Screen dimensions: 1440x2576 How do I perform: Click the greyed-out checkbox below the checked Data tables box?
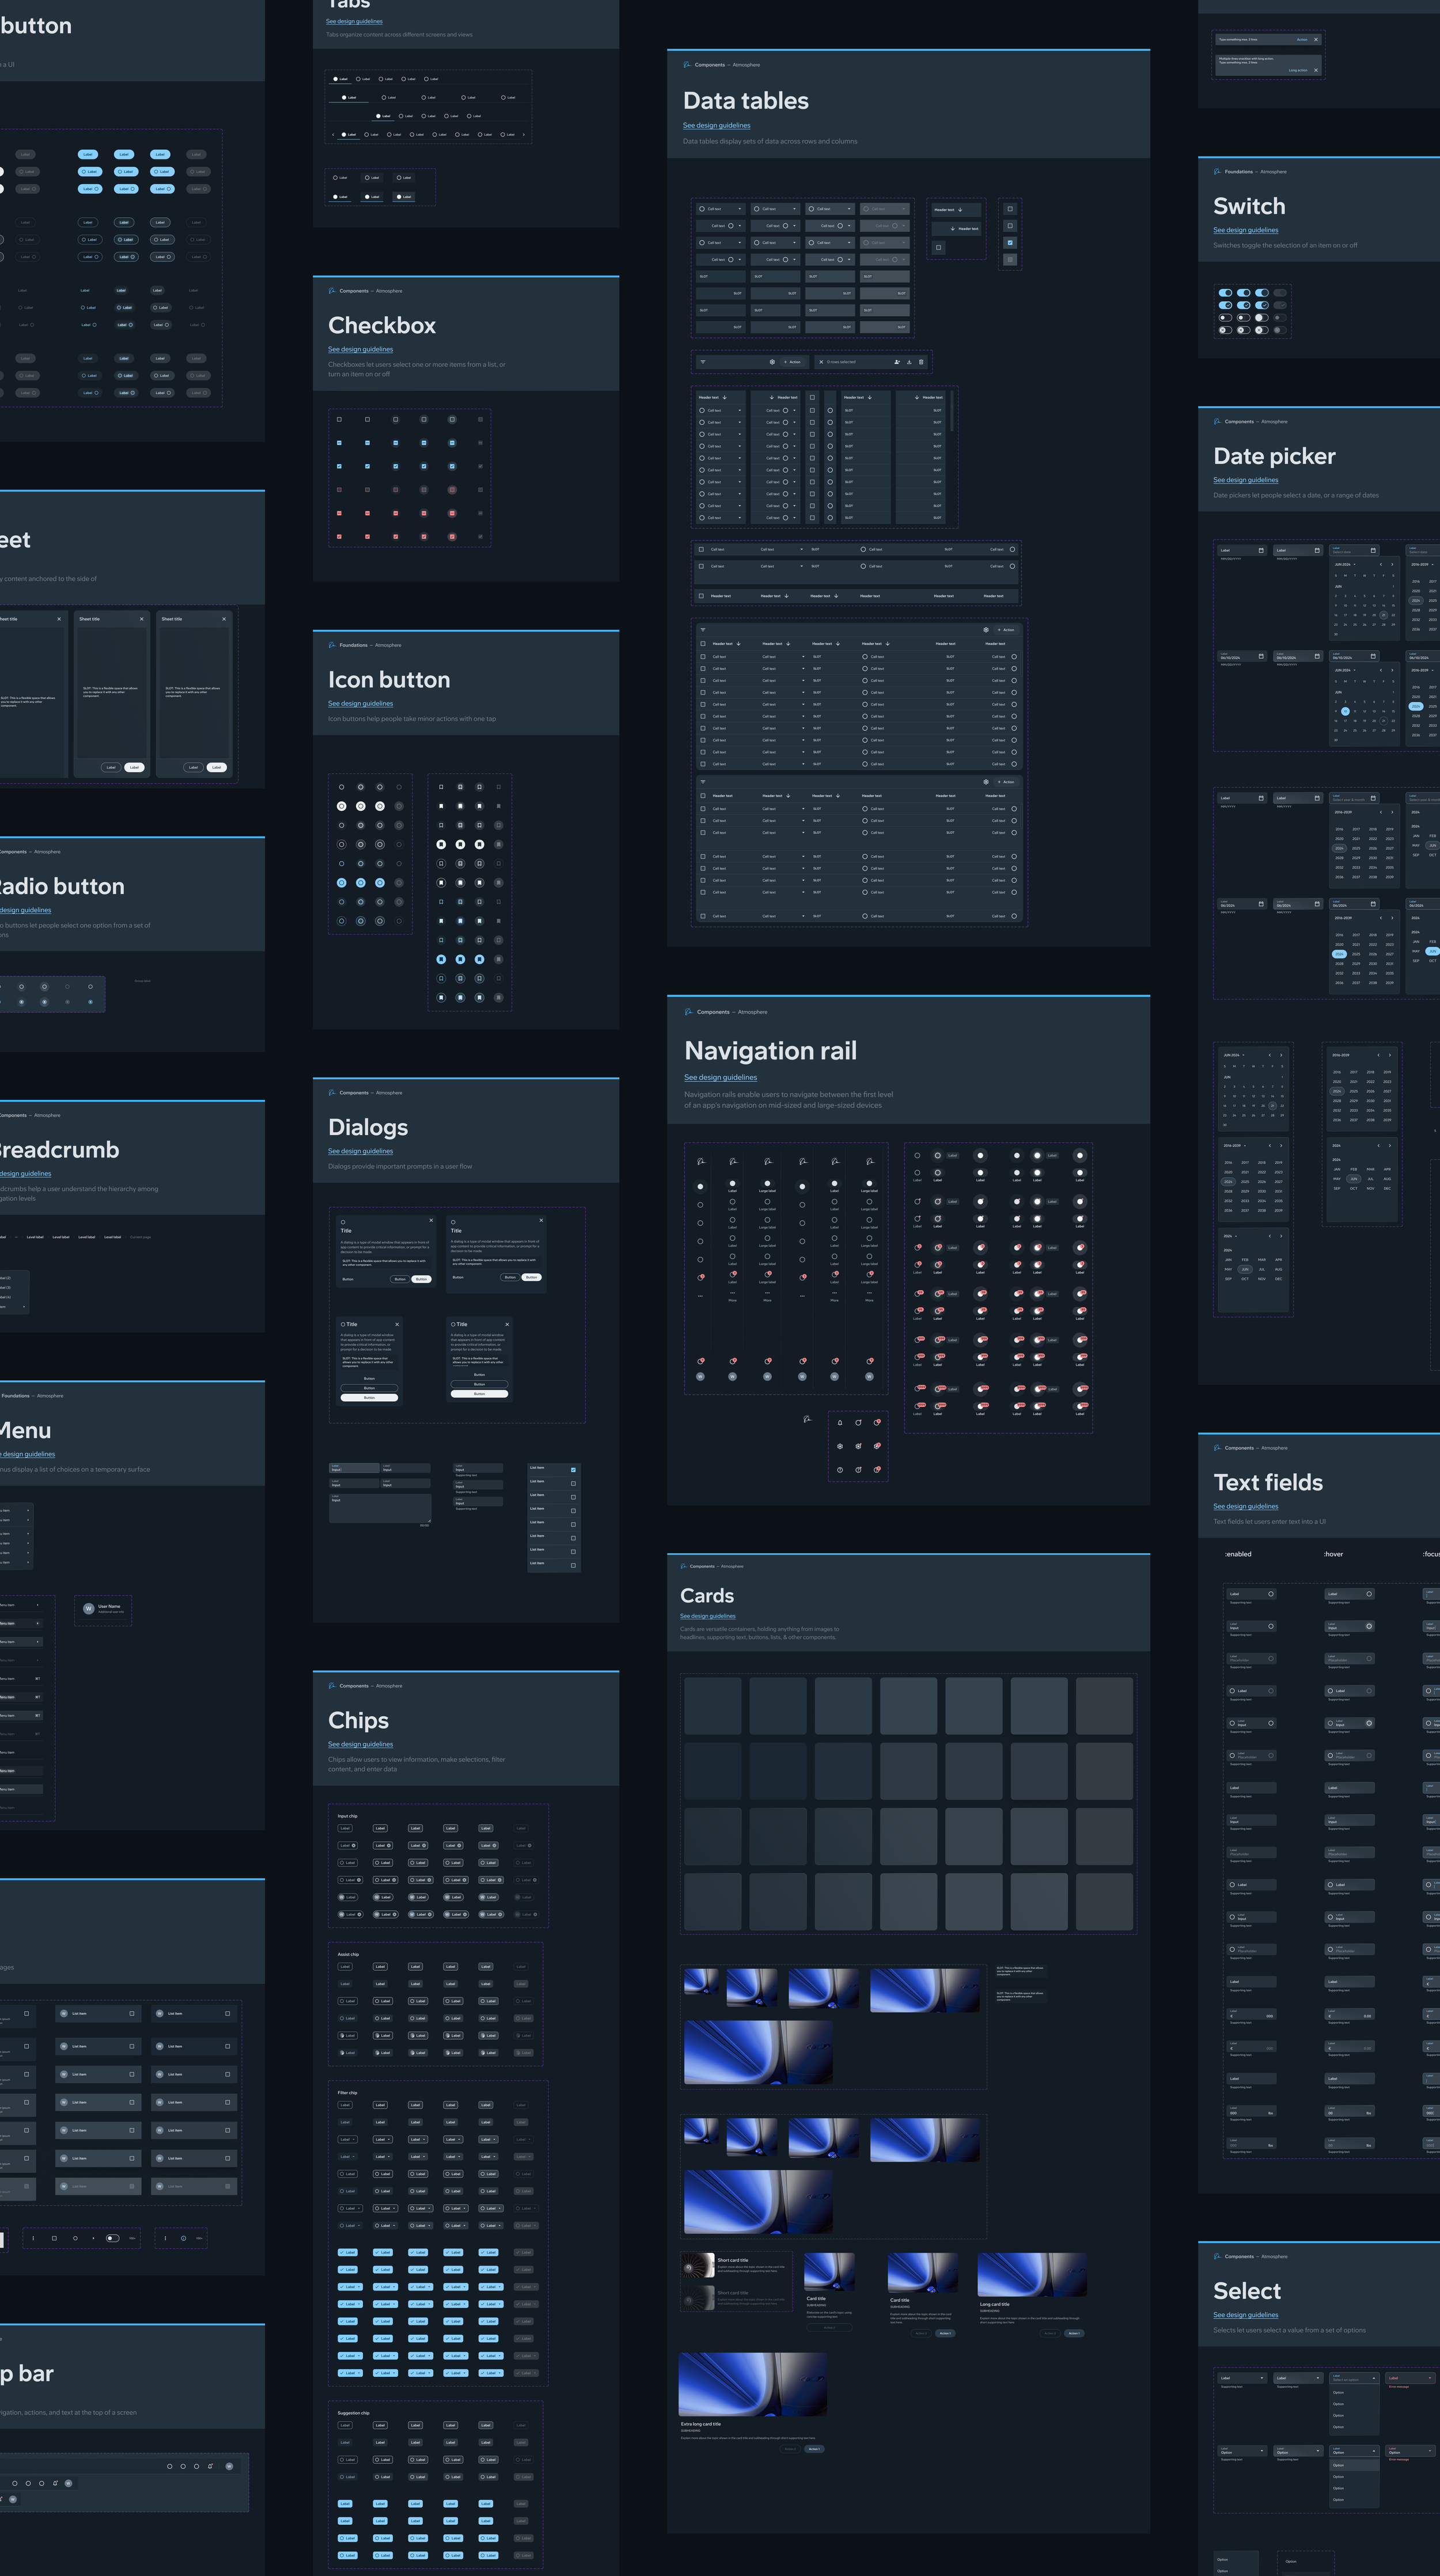(1010, 260)
